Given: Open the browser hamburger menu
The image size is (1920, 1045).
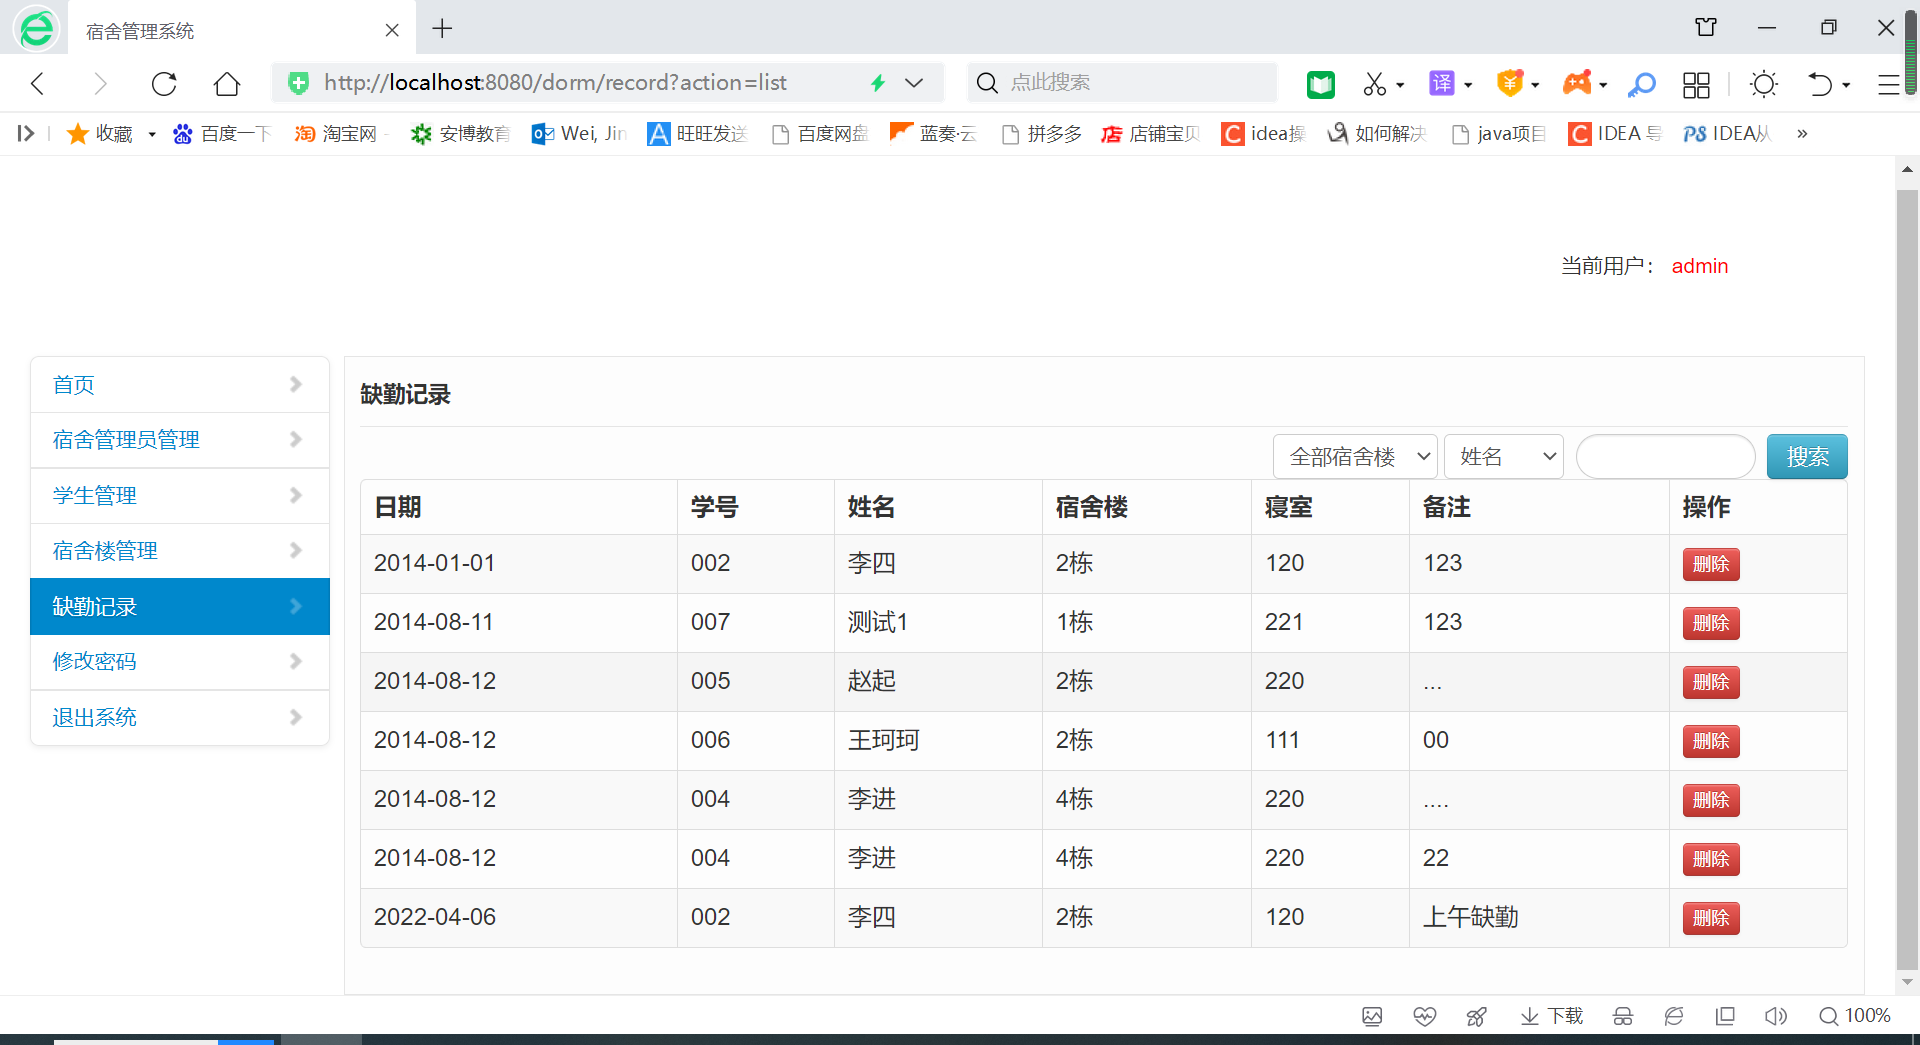Looking at the screenshot, I should 1887,84.
